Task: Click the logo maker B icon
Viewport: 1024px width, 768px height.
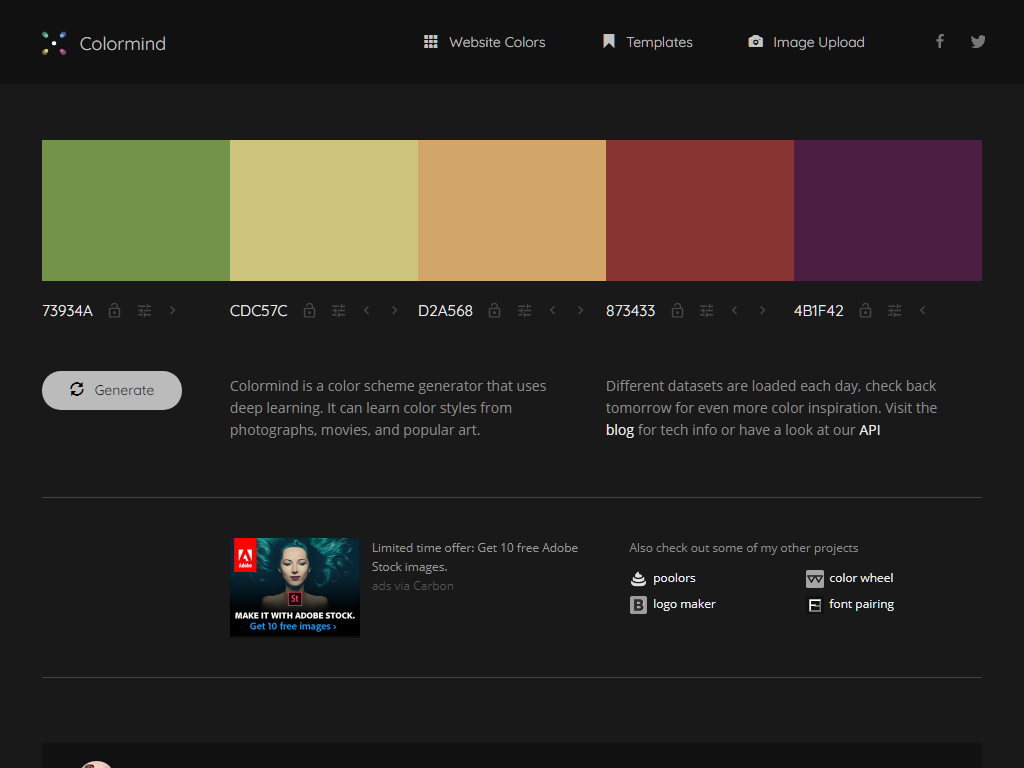Action: 638,605
